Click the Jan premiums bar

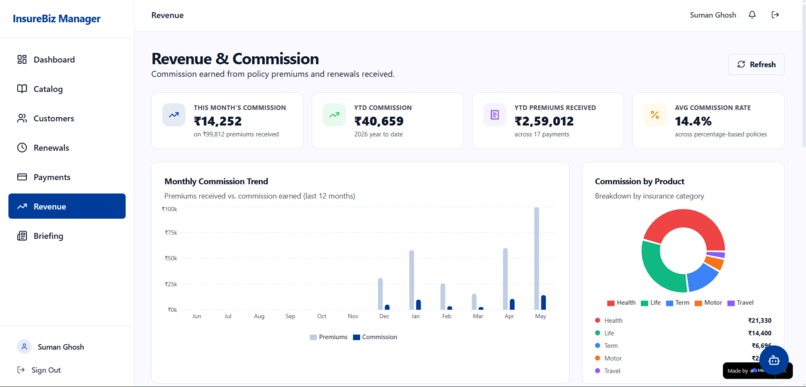(x=412, y=280)
